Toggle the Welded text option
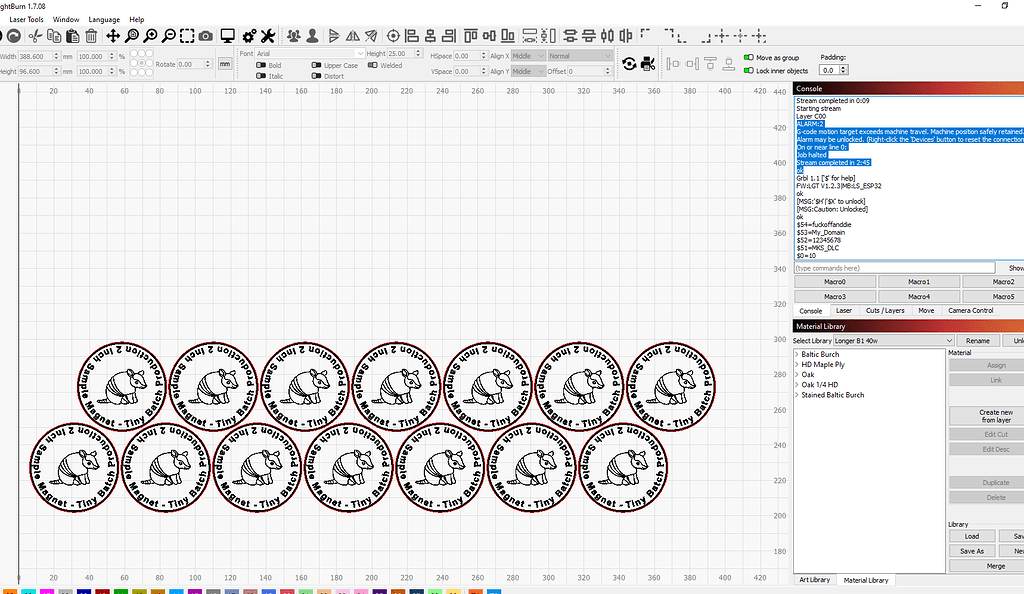1024x594 pixels. 370,65
